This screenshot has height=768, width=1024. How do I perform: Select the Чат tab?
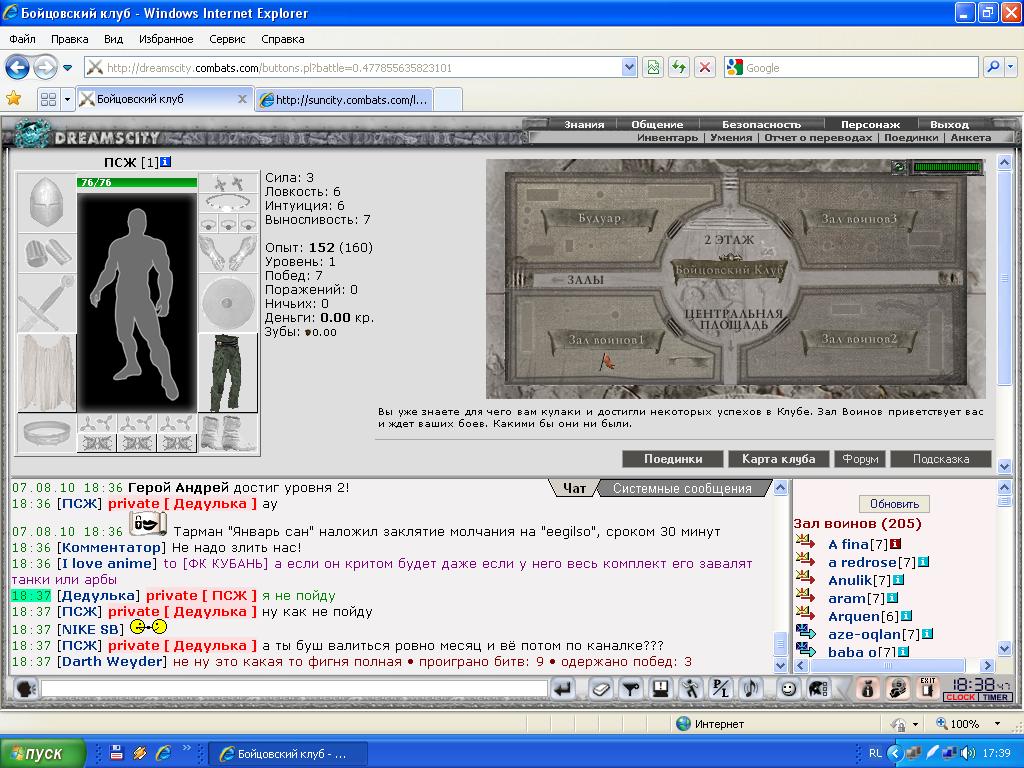(574, 488)
